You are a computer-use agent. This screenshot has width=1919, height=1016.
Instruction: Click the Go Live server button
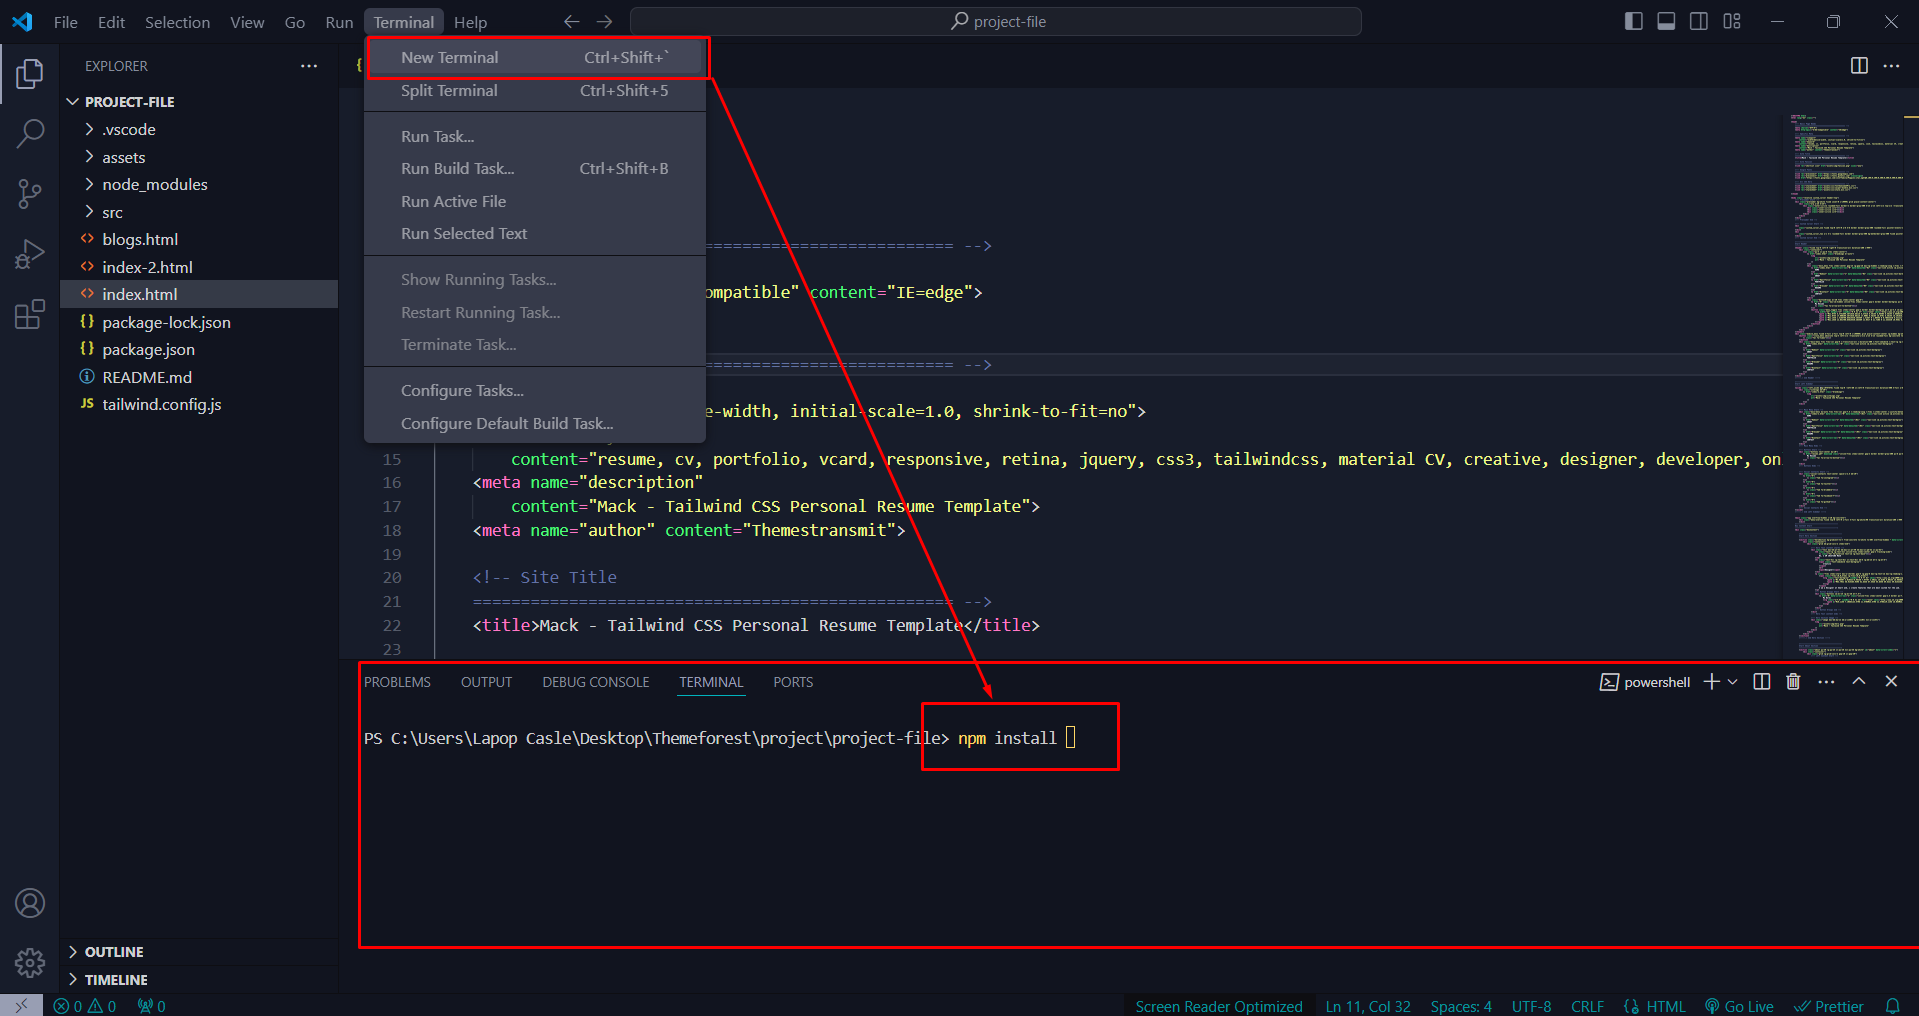[1739, 1006]
